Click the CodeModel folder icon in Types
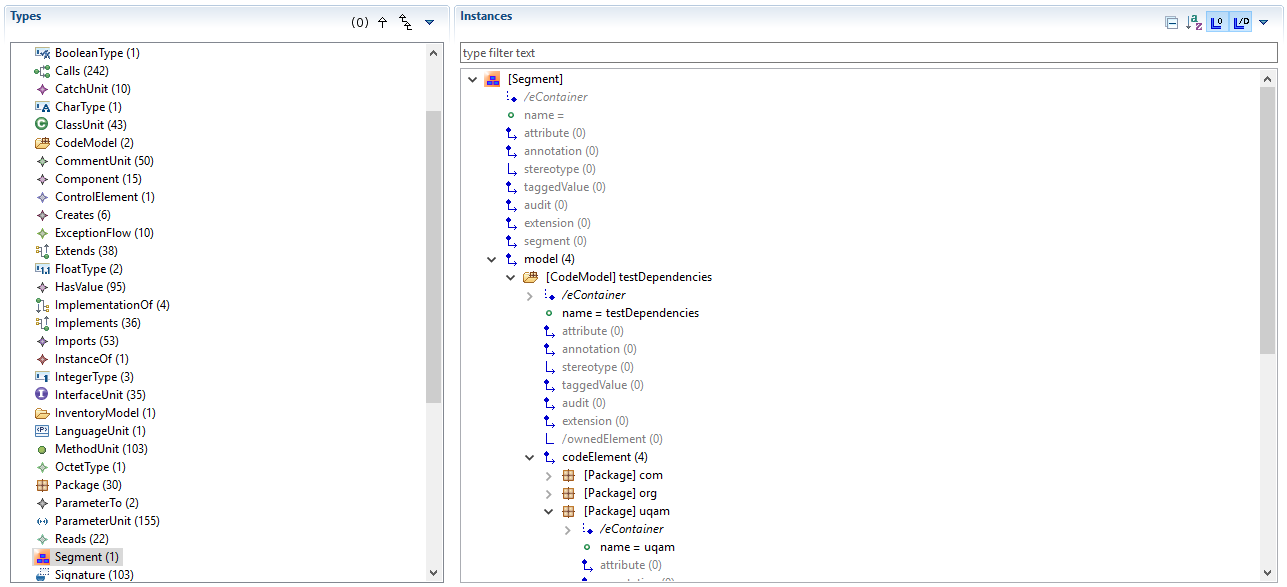Screen dimensions: 1287x587 (42, 143)
